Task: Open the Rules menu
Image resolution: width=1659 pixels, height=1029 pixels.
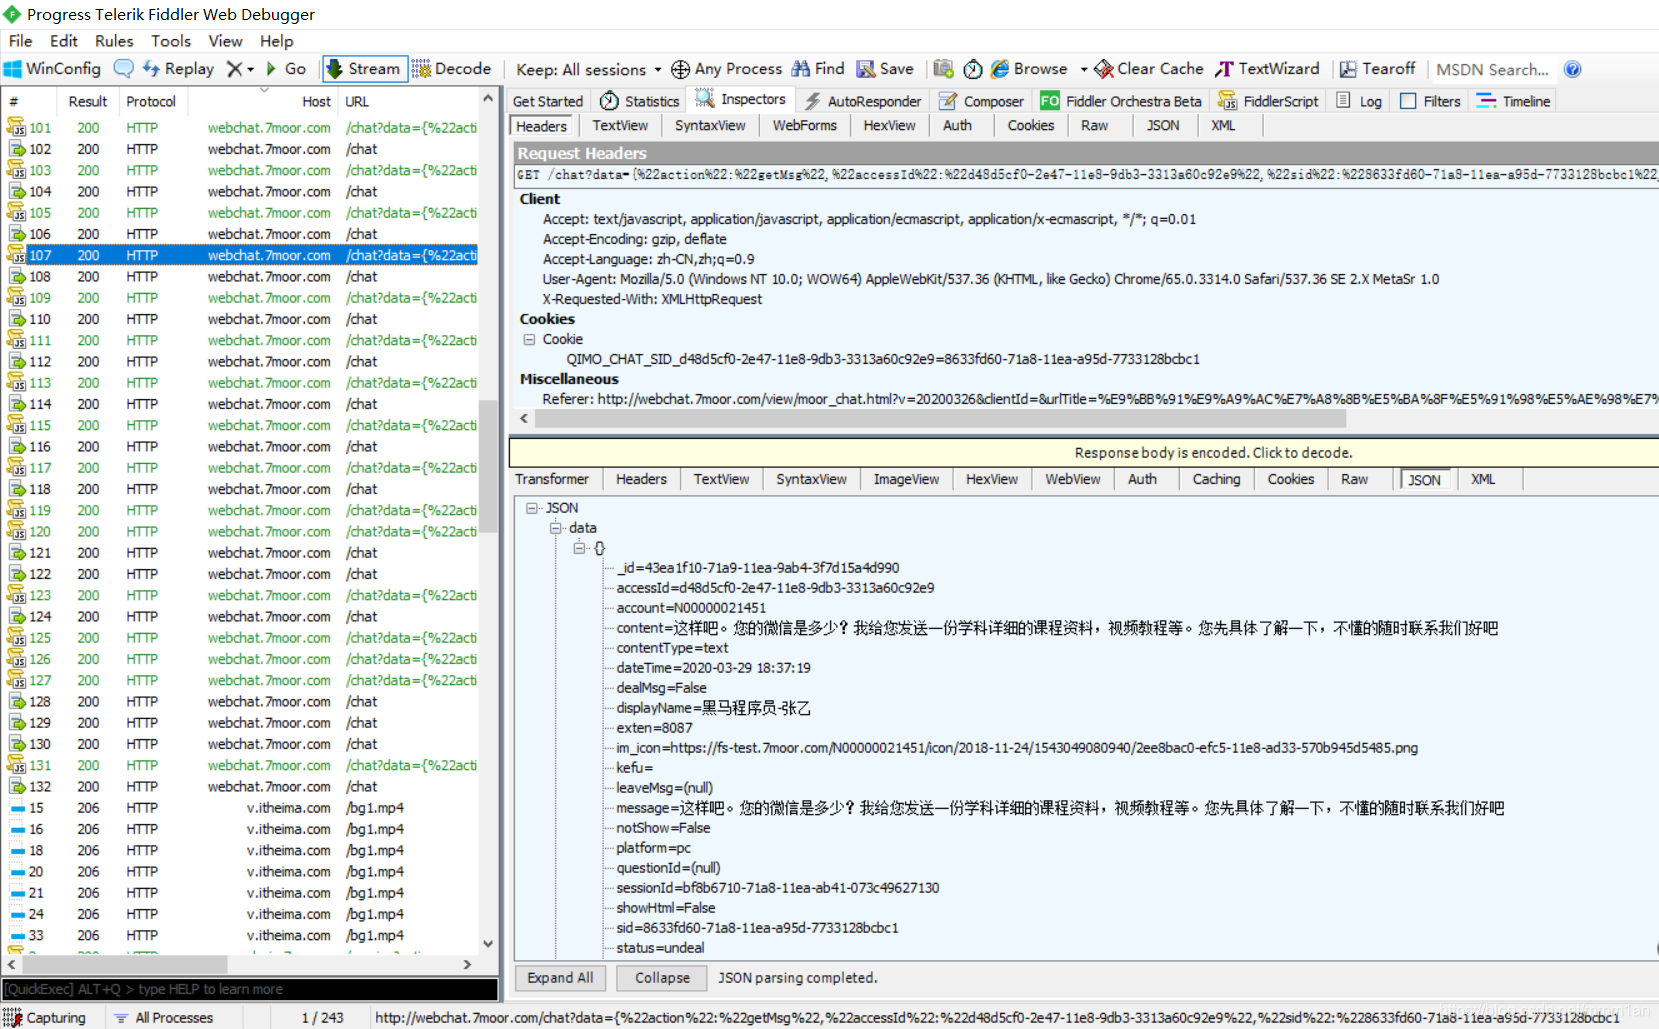Action: tap(114, 41)
